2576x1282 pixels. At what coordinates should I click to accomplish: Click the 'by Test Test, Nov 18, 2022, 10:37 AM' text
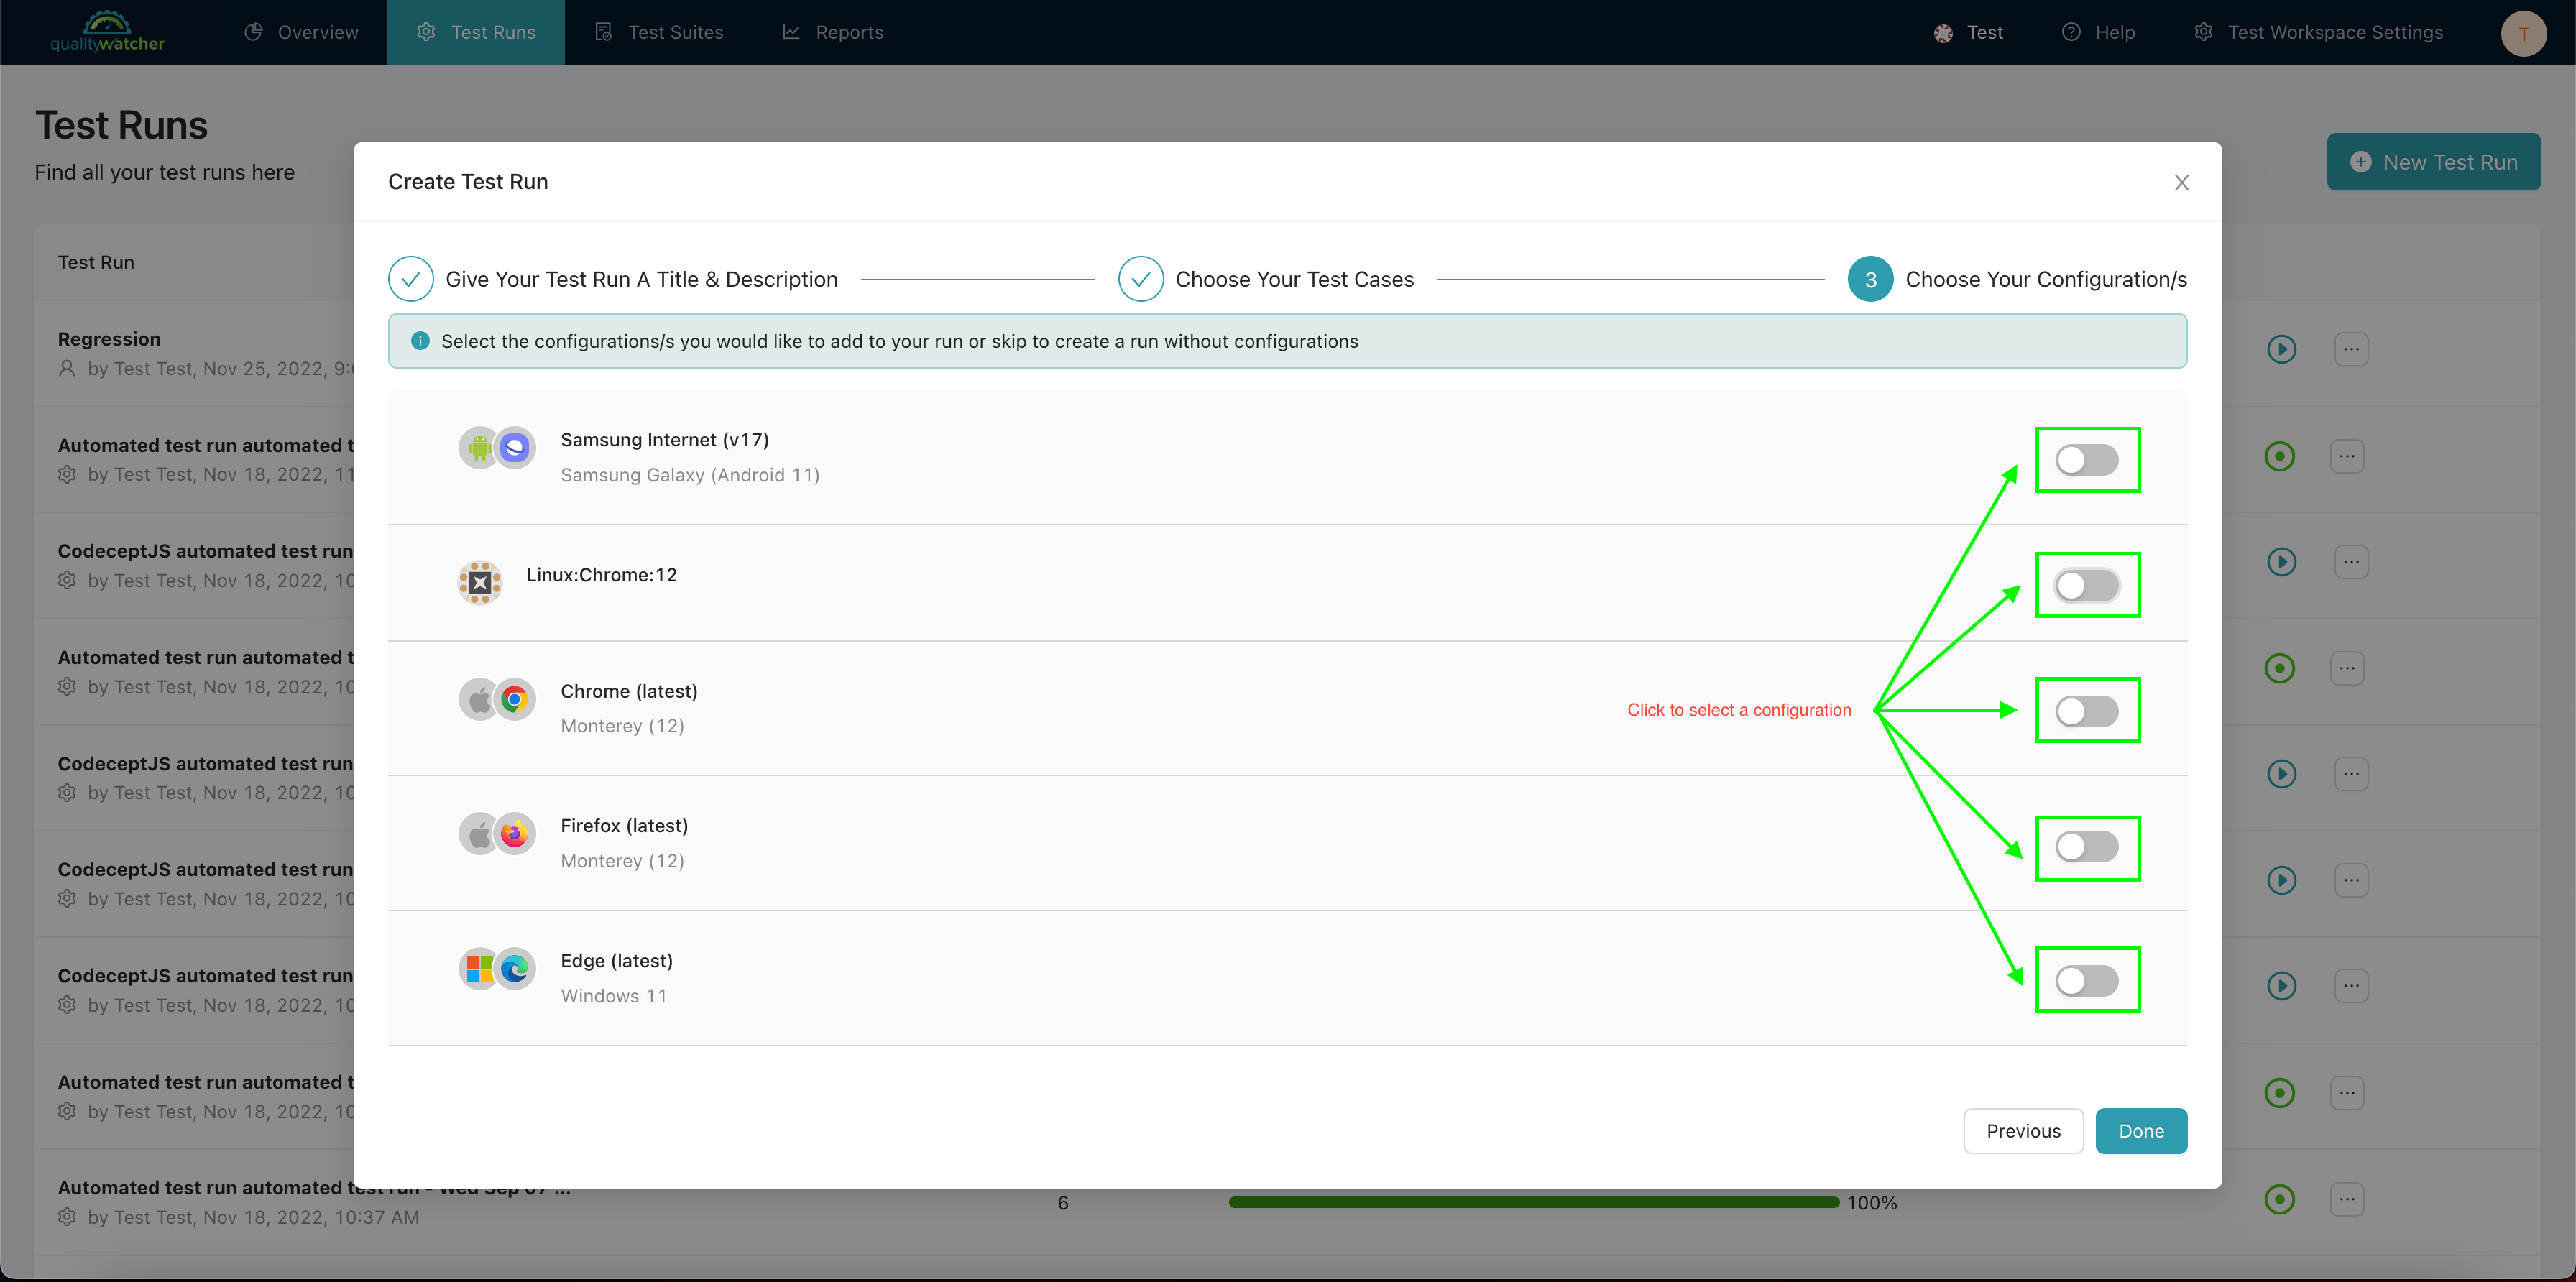[253, 1217]
